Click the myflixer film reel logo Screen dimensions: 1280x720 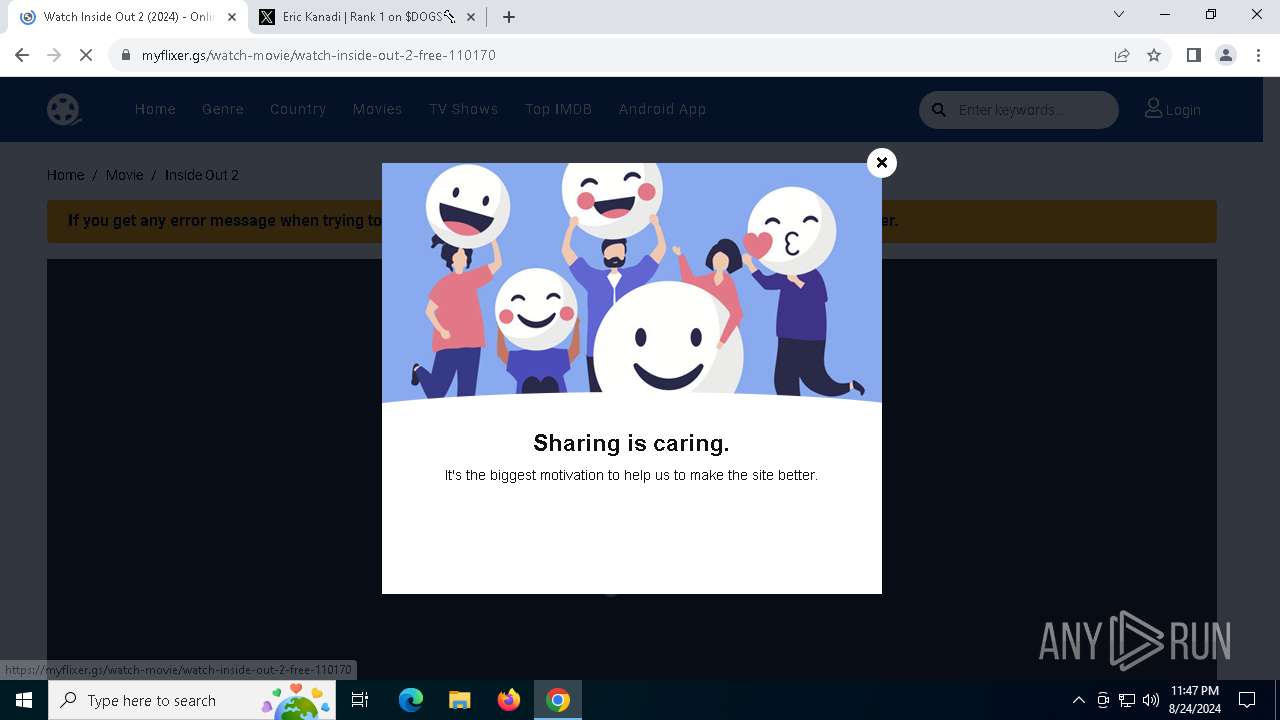[64, 109]
